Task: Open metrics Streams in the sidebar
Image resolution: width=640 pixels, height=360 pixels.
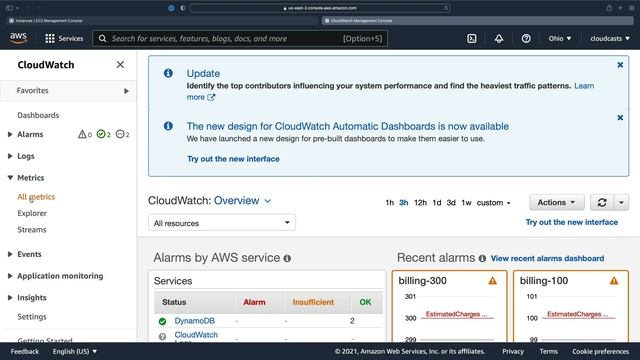Action: pyautogui.click(x=32, y=229)
